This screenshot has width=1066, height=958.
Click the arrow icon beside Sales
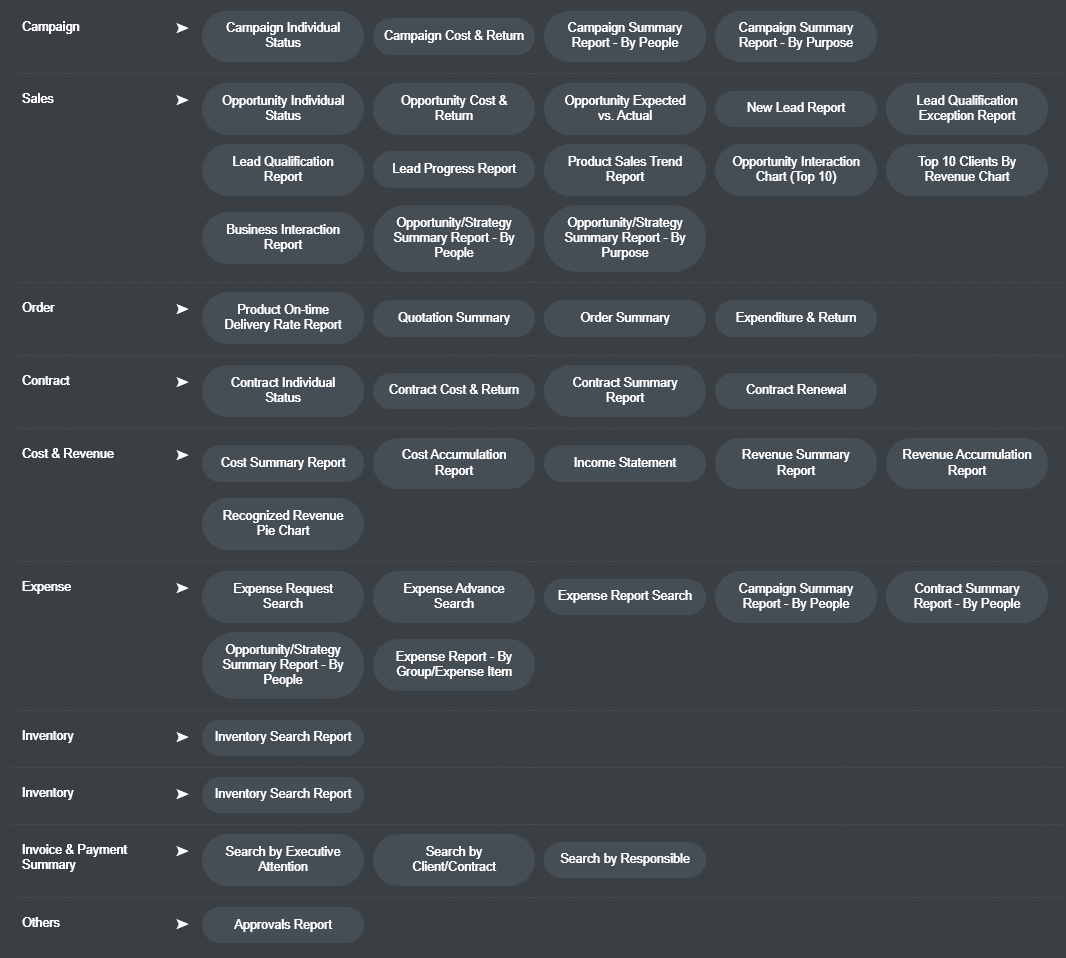point(182,100)
